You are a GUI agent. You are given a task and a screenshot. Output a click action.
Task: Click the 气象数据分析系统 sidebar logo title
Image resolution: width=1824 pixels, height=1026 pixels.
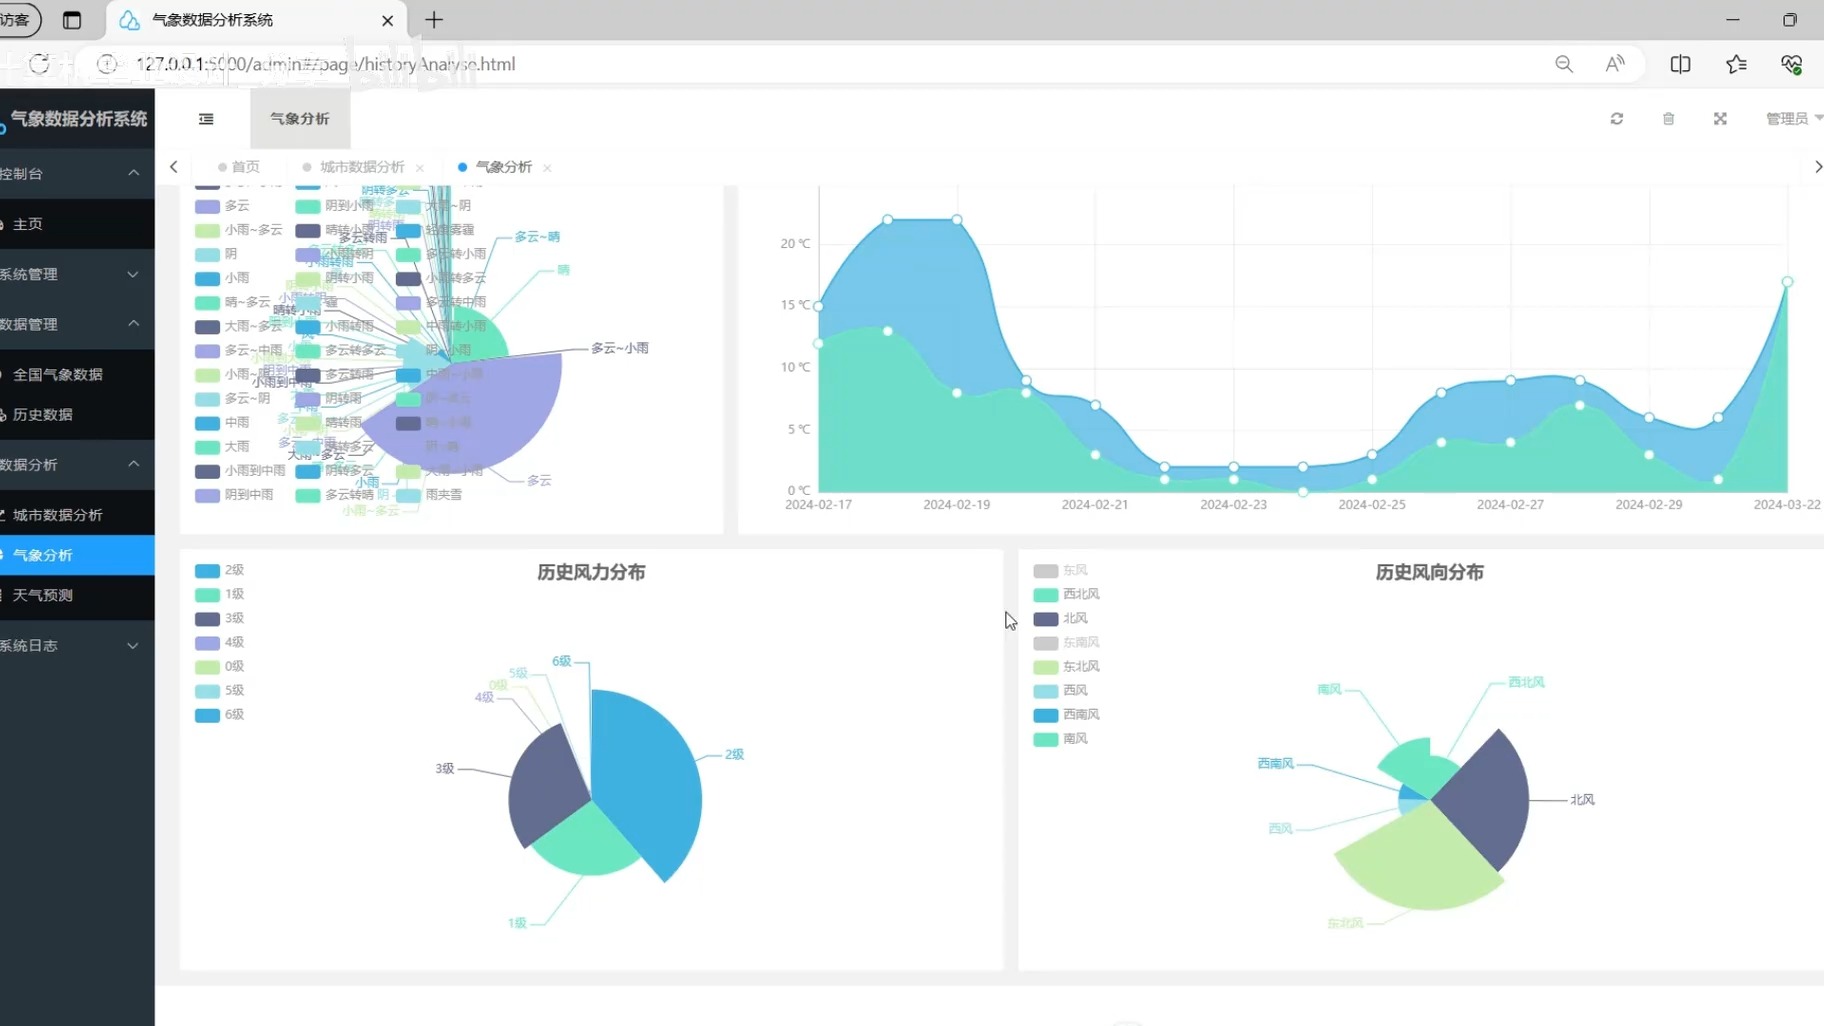(x=79, y=119)
